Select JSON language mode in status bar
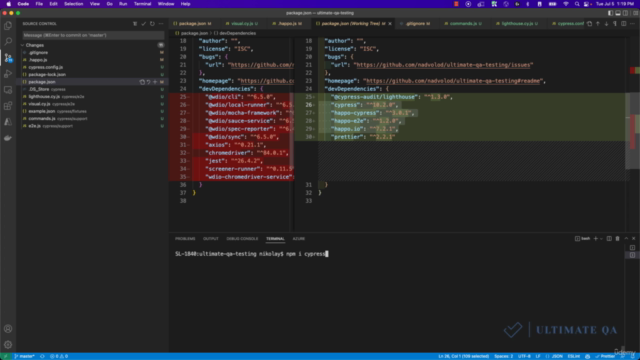Screen dimensions: 640x360 point(557,356)
